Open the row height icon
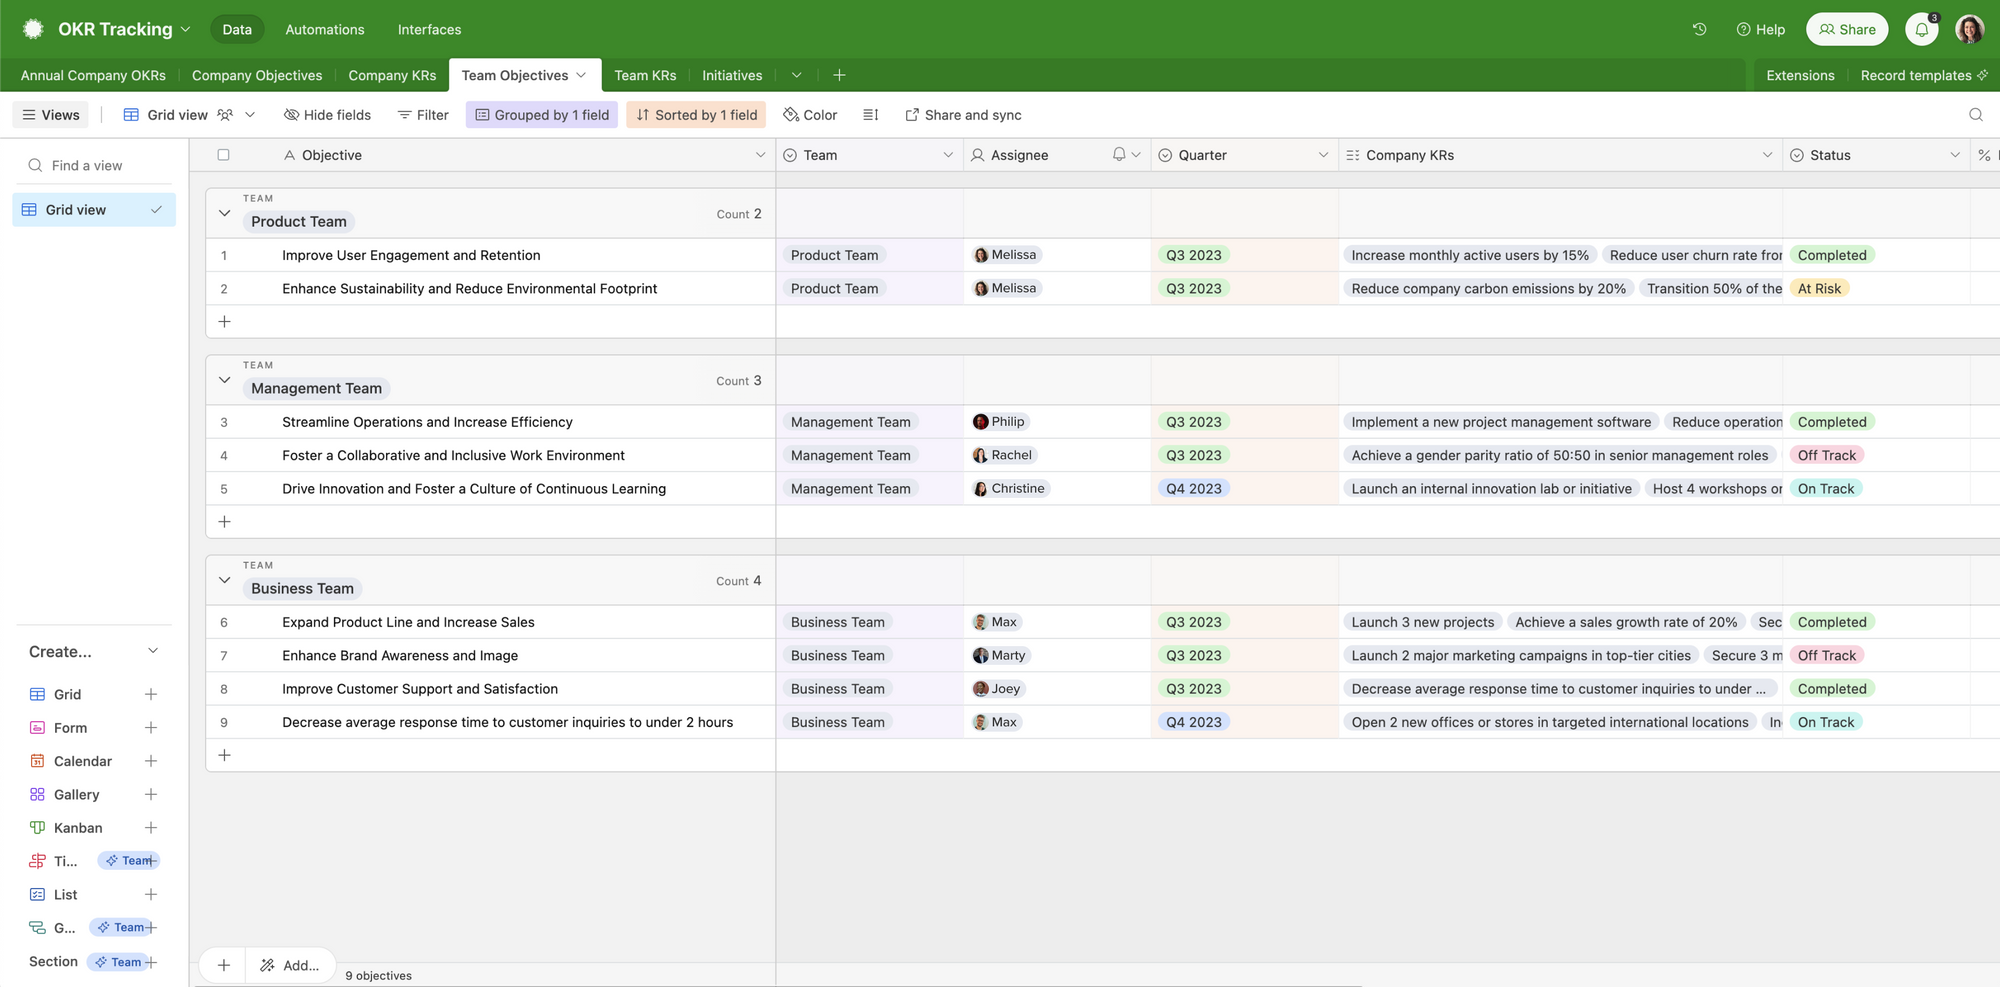The height and width of the screenshot is (987, 2000). pos(870,115)
